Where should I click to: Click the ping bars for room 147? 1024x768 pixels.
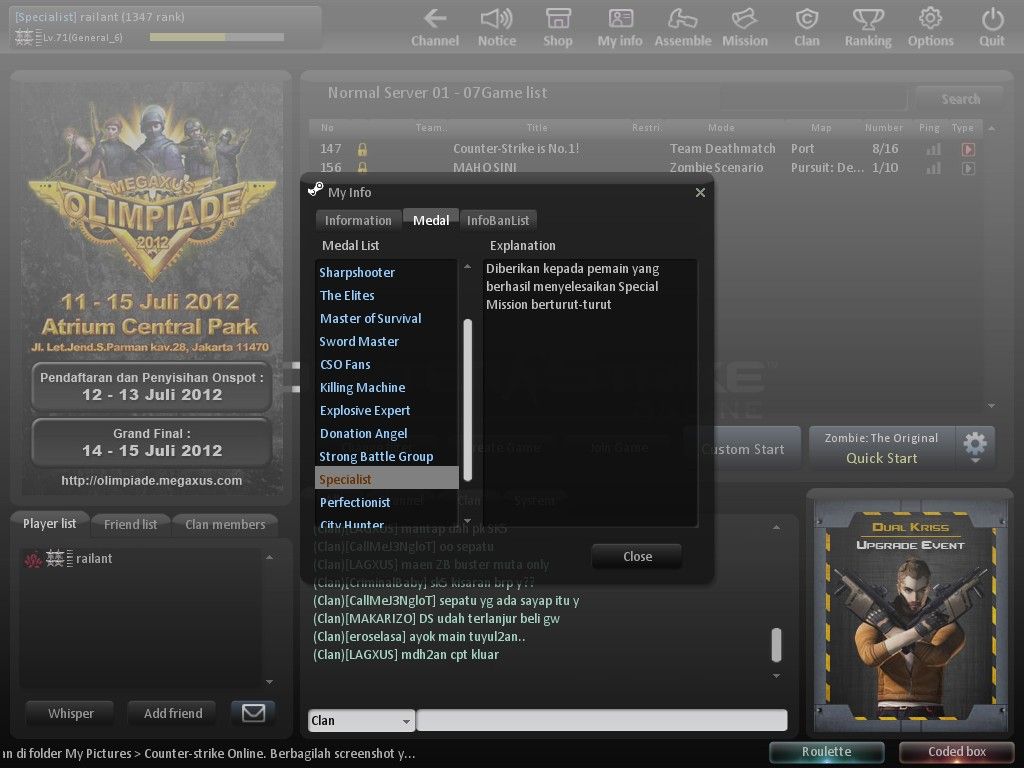click(934, 150)
